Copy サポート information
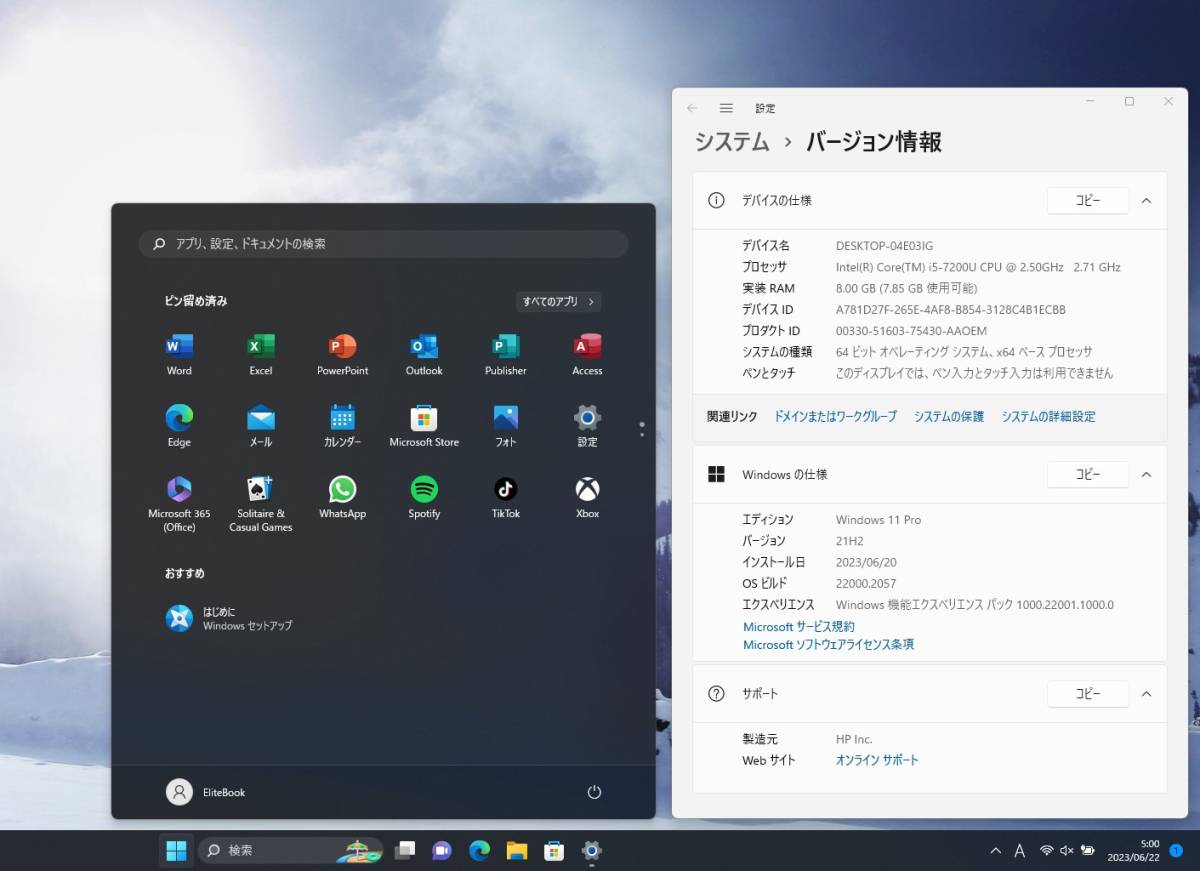Viewport: 1200px width, 871px height. [1088, 693]
